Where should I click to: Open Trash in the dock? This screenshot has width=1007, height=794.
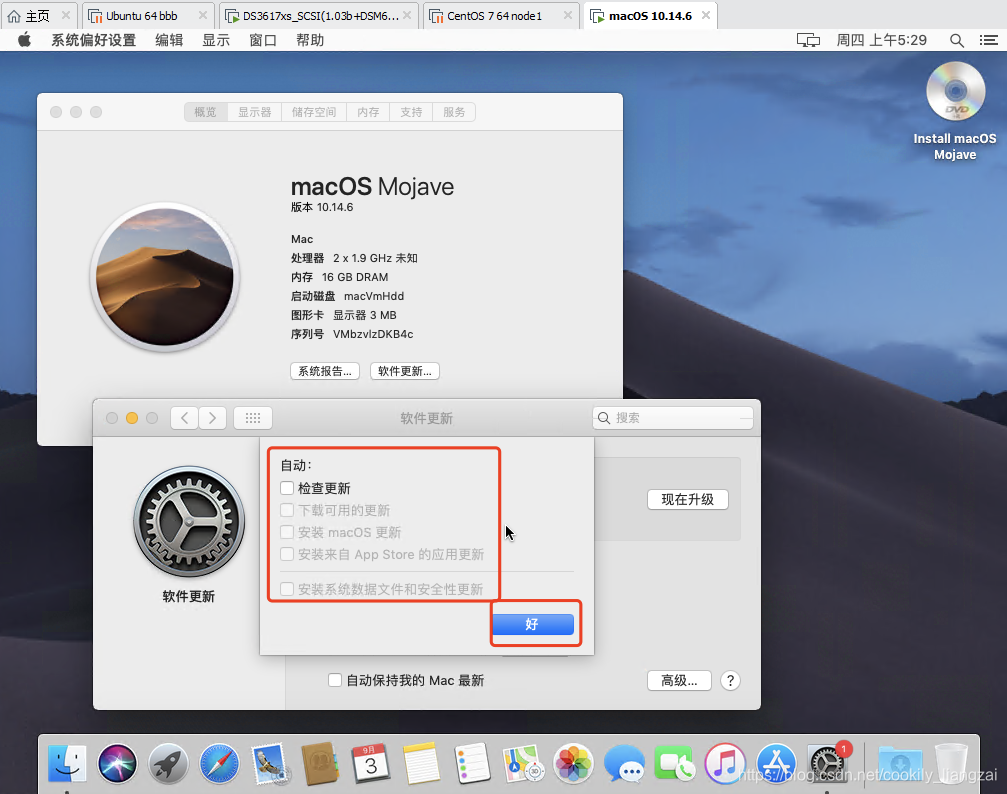[951, 763]
